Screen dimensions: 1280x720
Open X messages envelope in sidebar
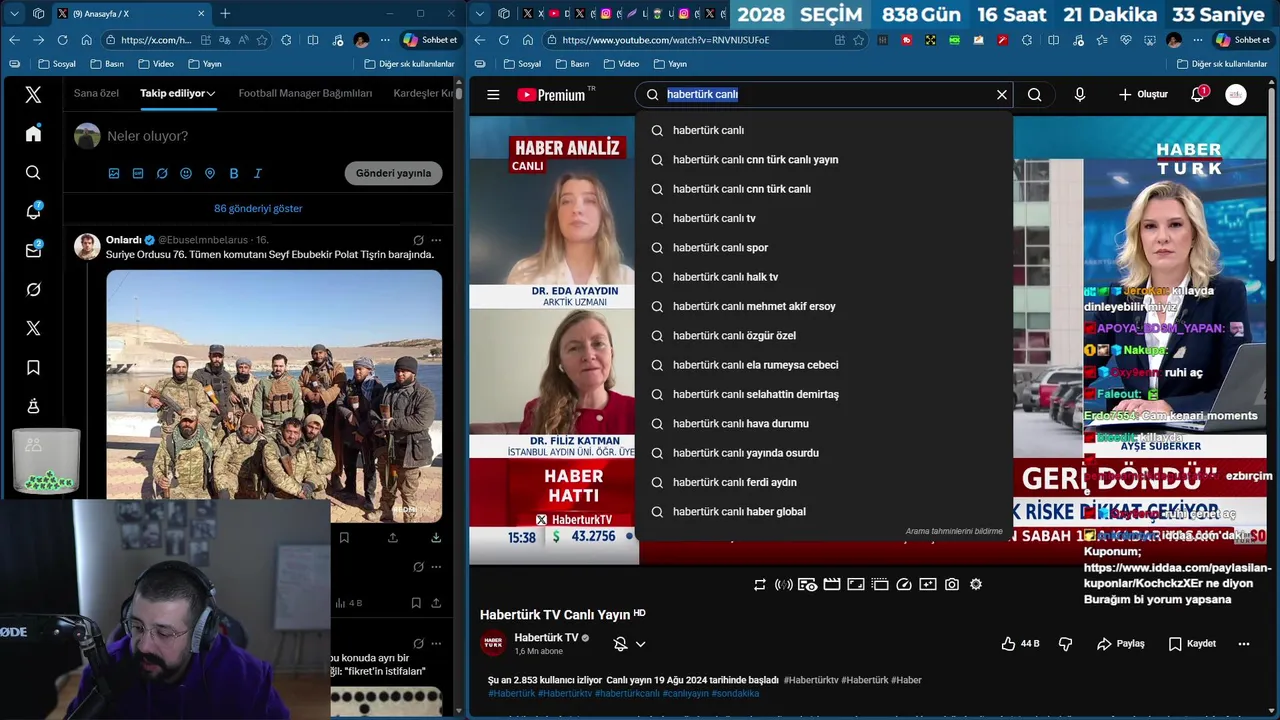(x=33, y=250)
